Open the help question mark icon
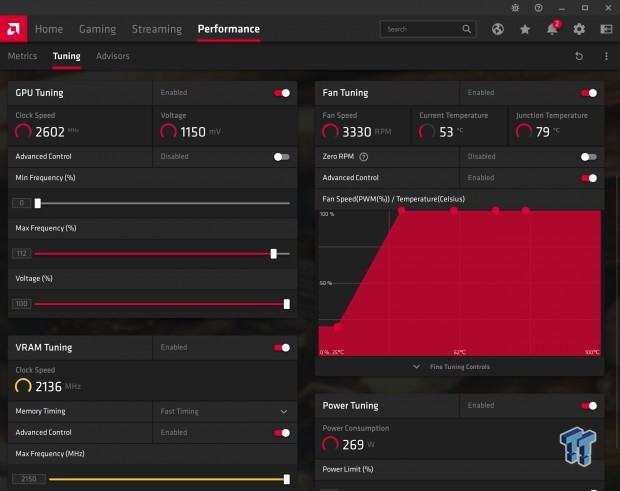Viewport: 620px width, 491px height. [539, 8]
